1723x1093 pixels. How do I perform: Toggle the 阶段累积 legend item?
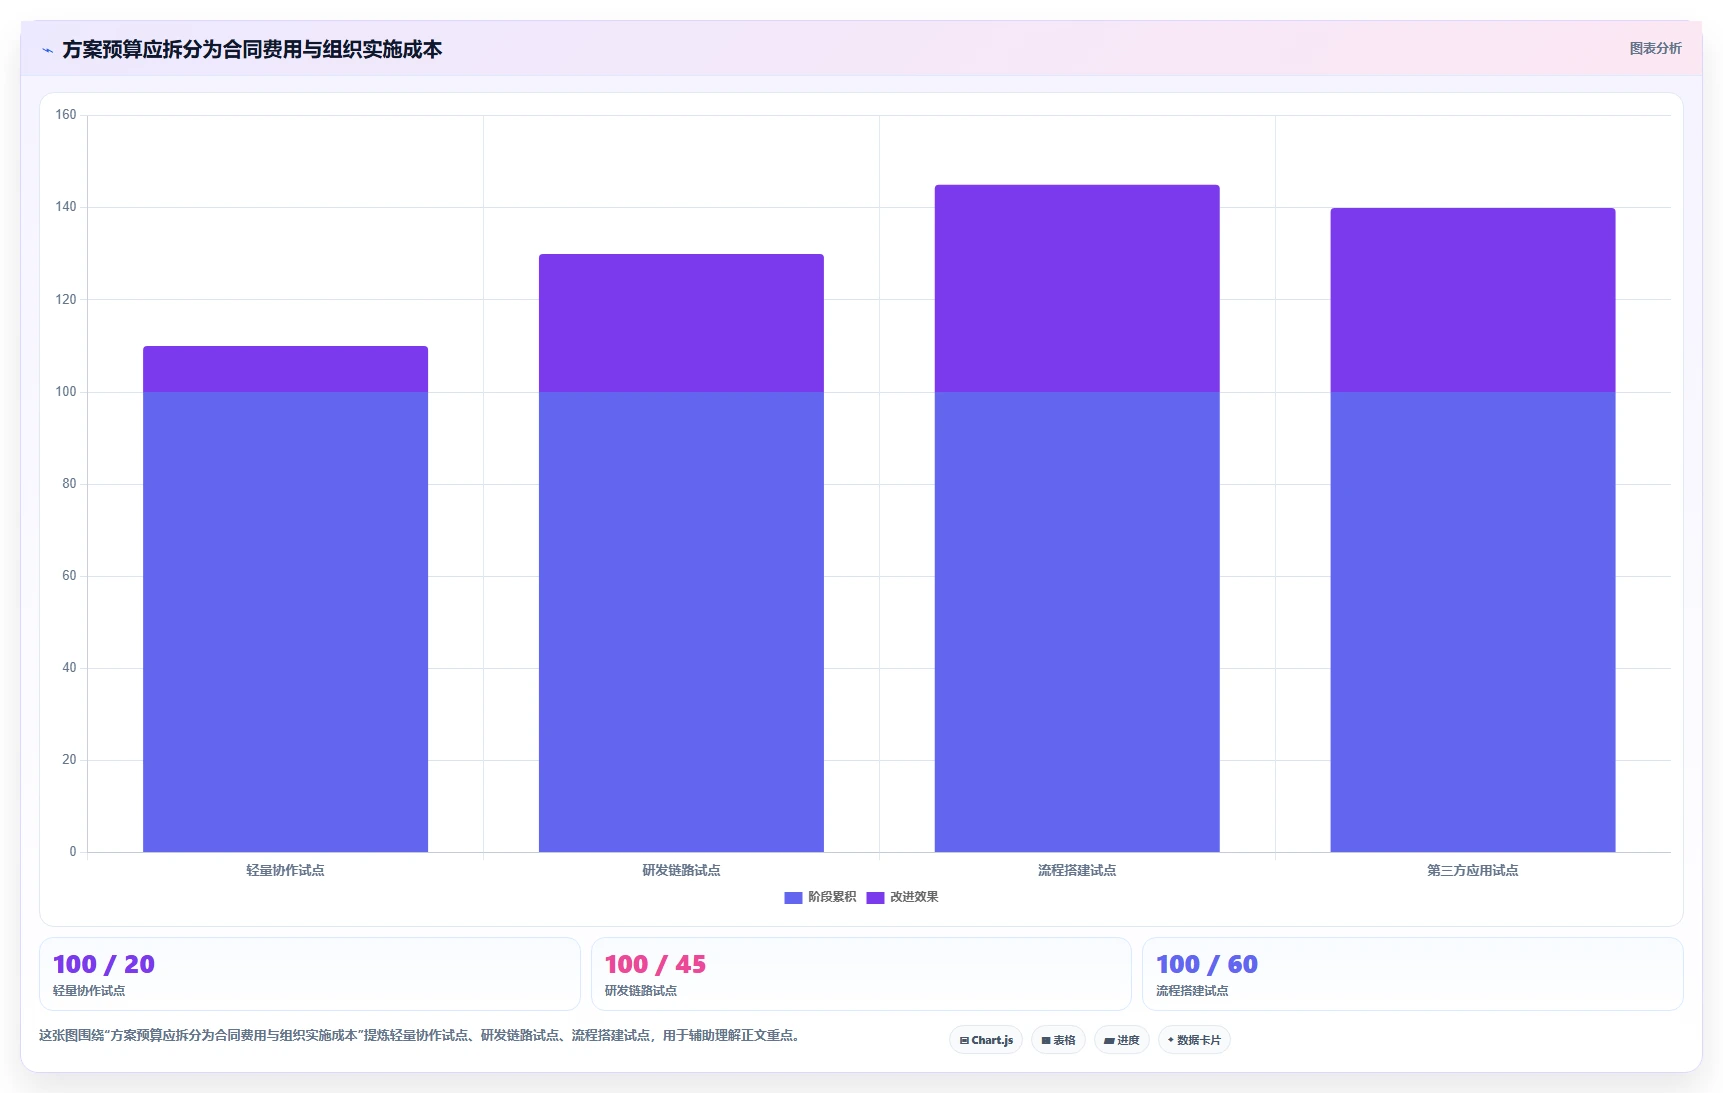(820, 897)
